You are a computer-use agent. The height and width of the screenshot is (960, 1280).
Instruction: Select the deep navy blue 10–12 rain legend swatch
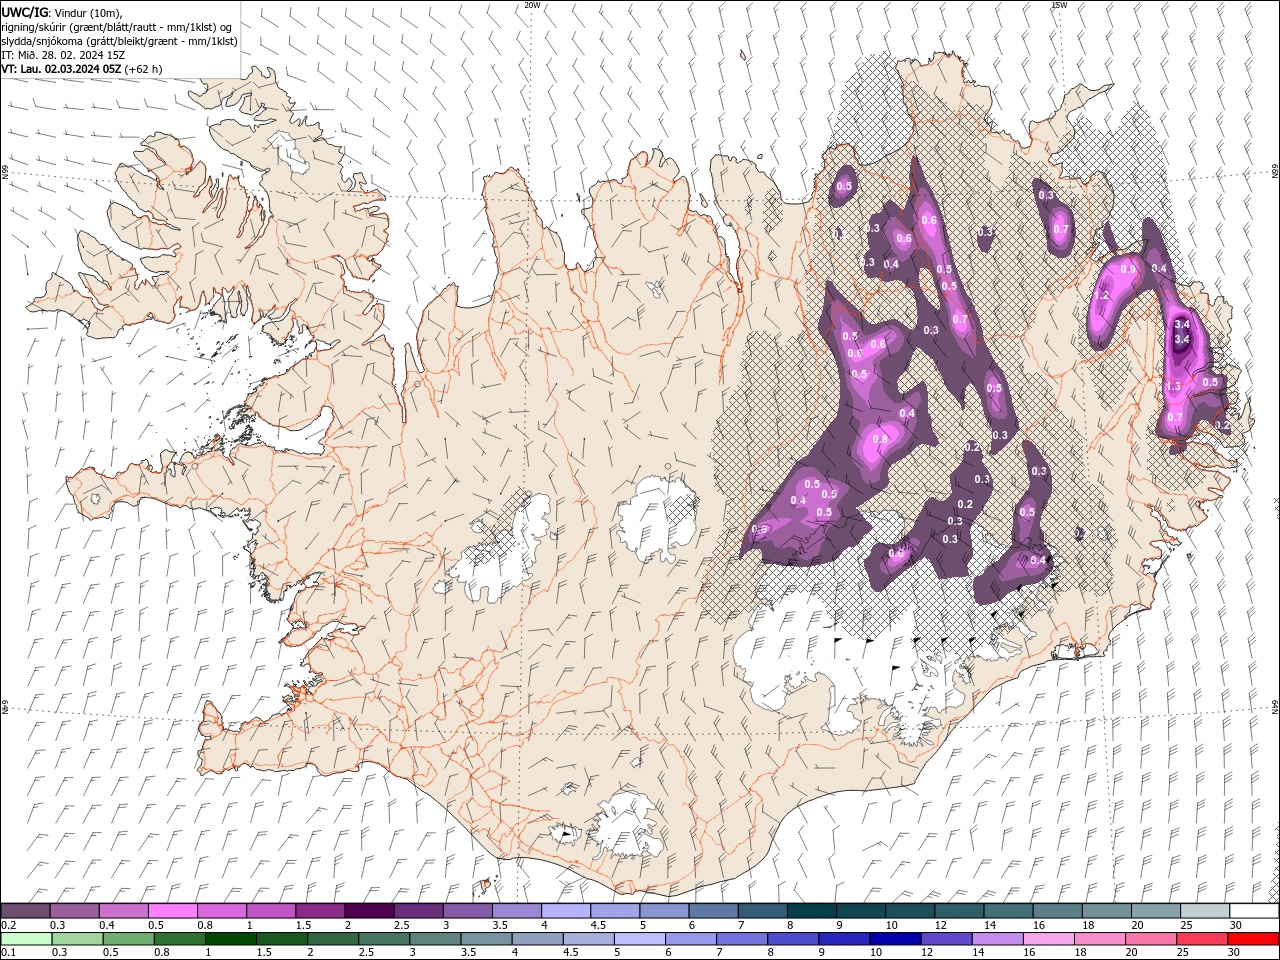click(895, 939)
